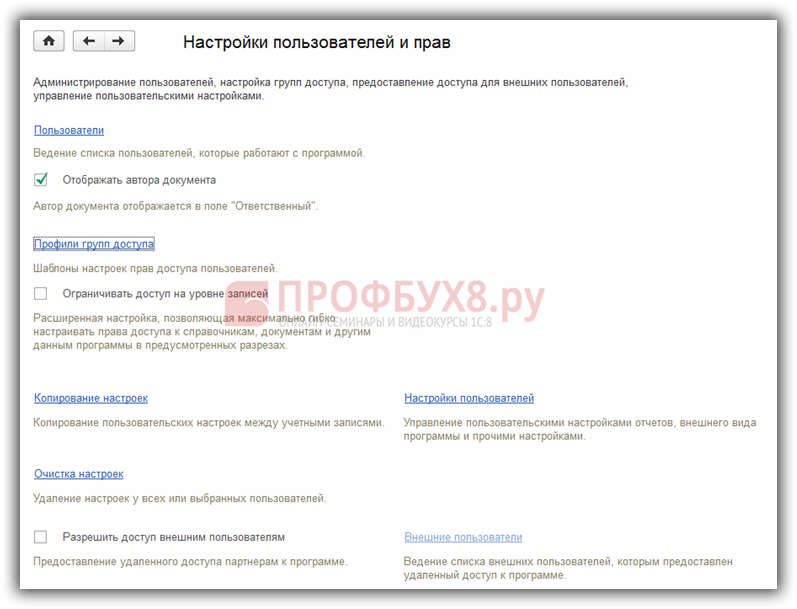Enable Ограничивать доступ на уровне записей checkbox

pos(41,294)
